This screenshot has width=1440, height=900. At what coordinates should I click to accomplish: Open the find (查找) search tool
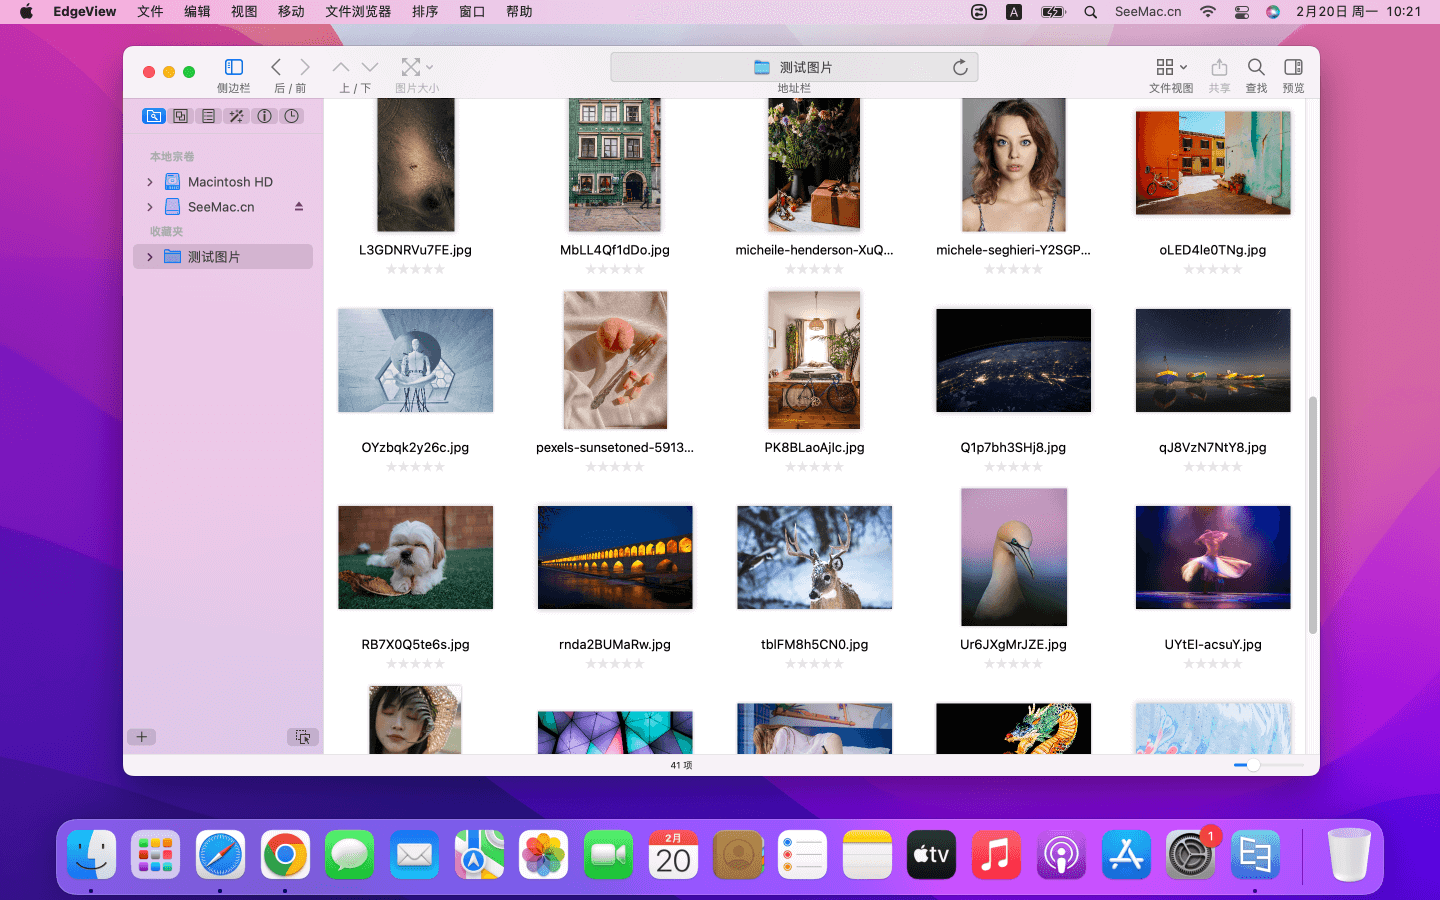pyautogui.click(x=1256, y=67)
